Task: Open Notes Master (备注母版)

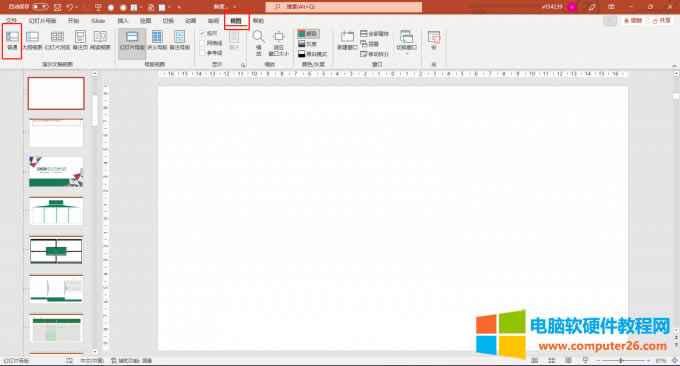Action: coord(180,40)
